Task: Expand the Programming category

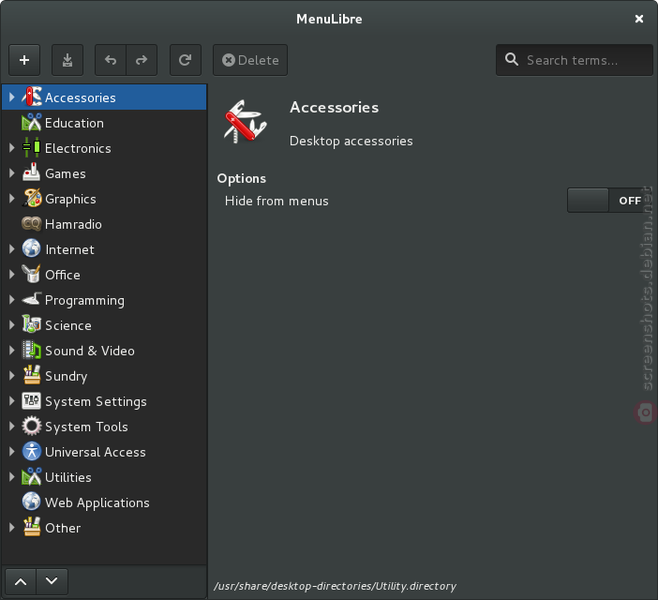Action: coord(12,300)
